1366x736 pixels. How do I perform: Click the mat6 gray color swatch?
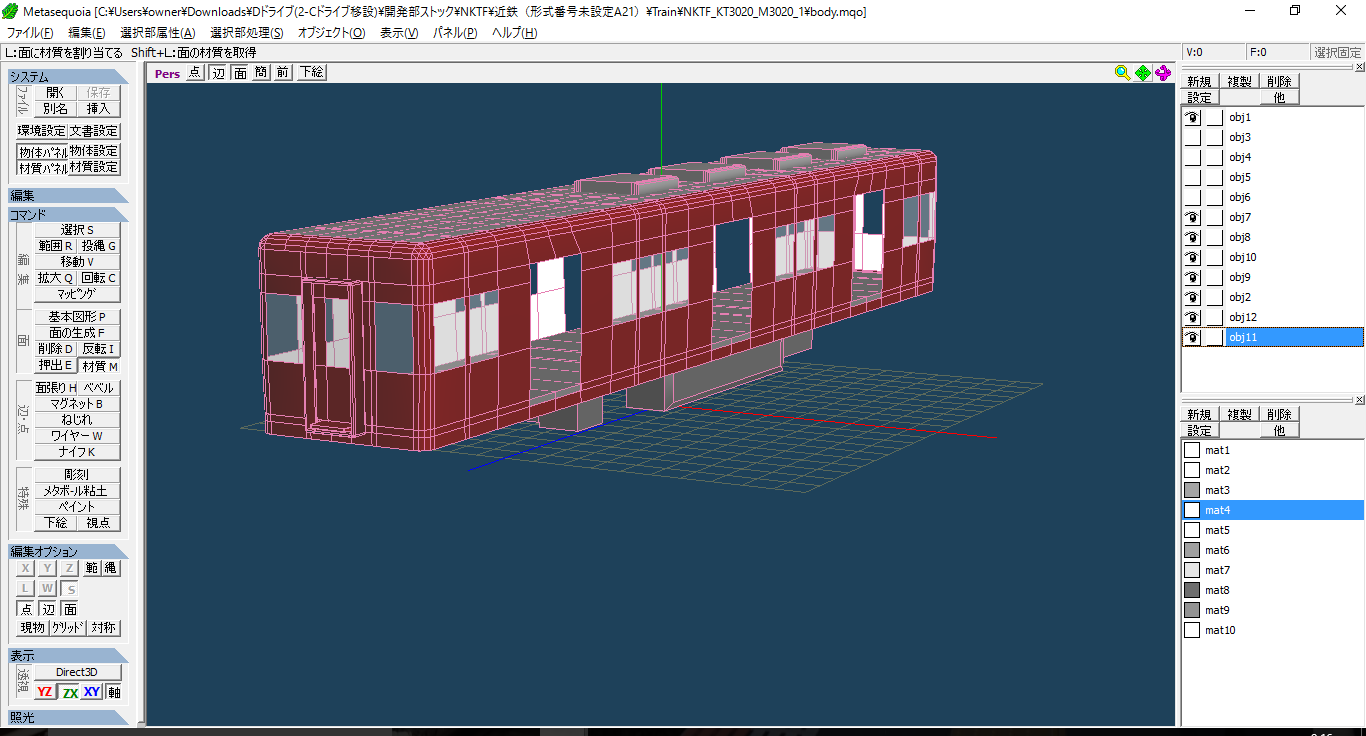(1192, 550)
